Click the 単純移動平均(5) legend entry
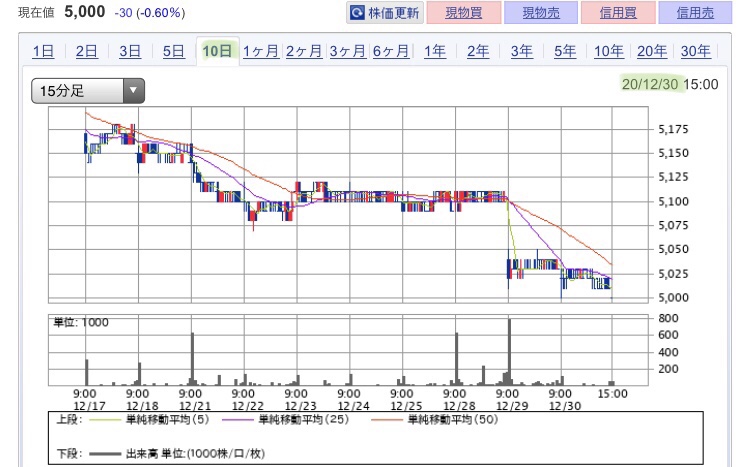741x467 pixels. [x=149, y=419]
